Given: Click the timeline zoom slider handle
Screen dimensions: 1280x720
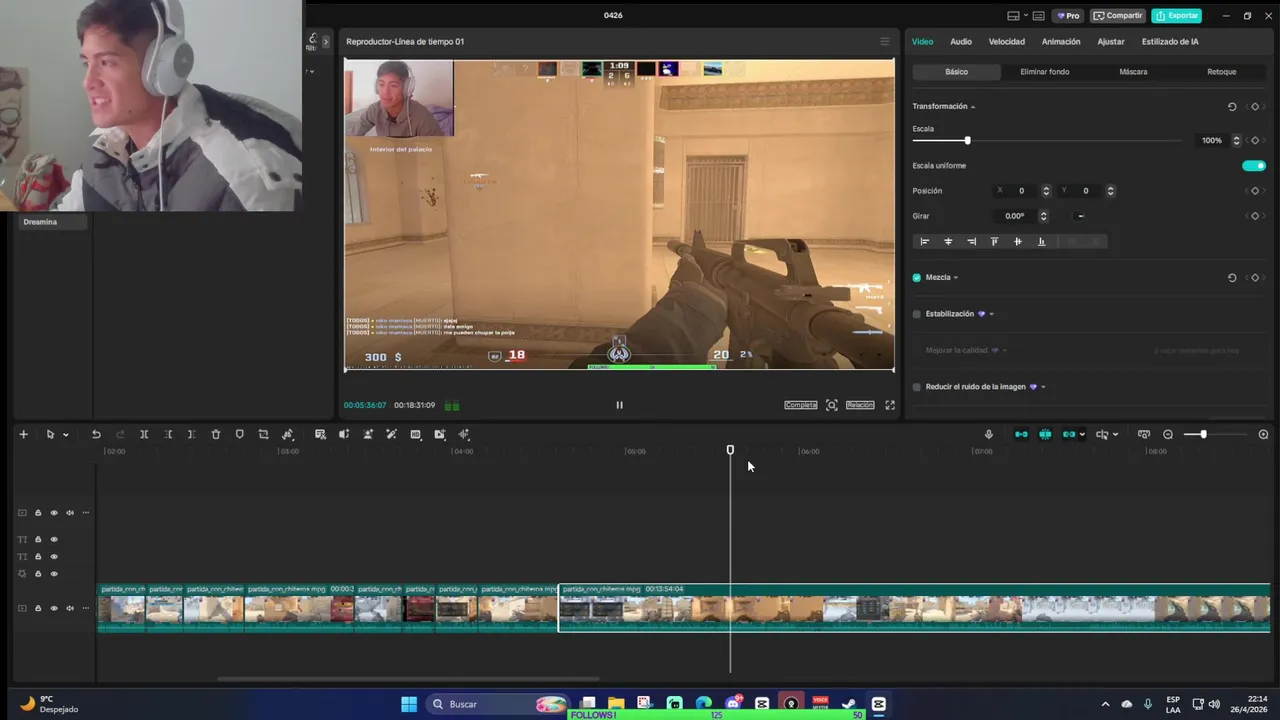Looking at the screenshot, I should [x=1203, y=434].
